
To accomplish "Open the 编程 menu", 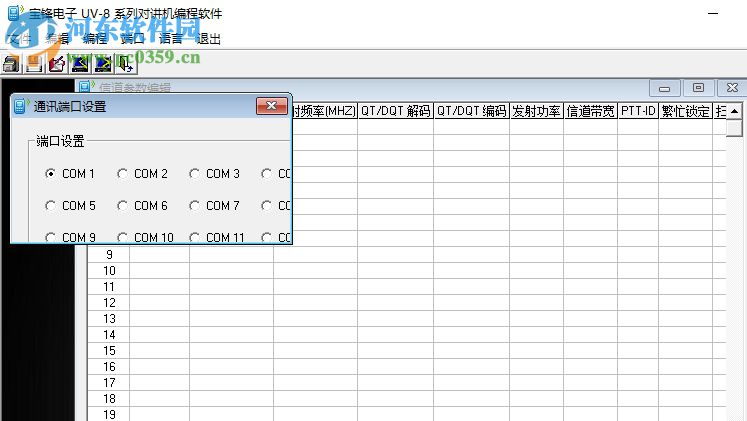I will point(95,39).
